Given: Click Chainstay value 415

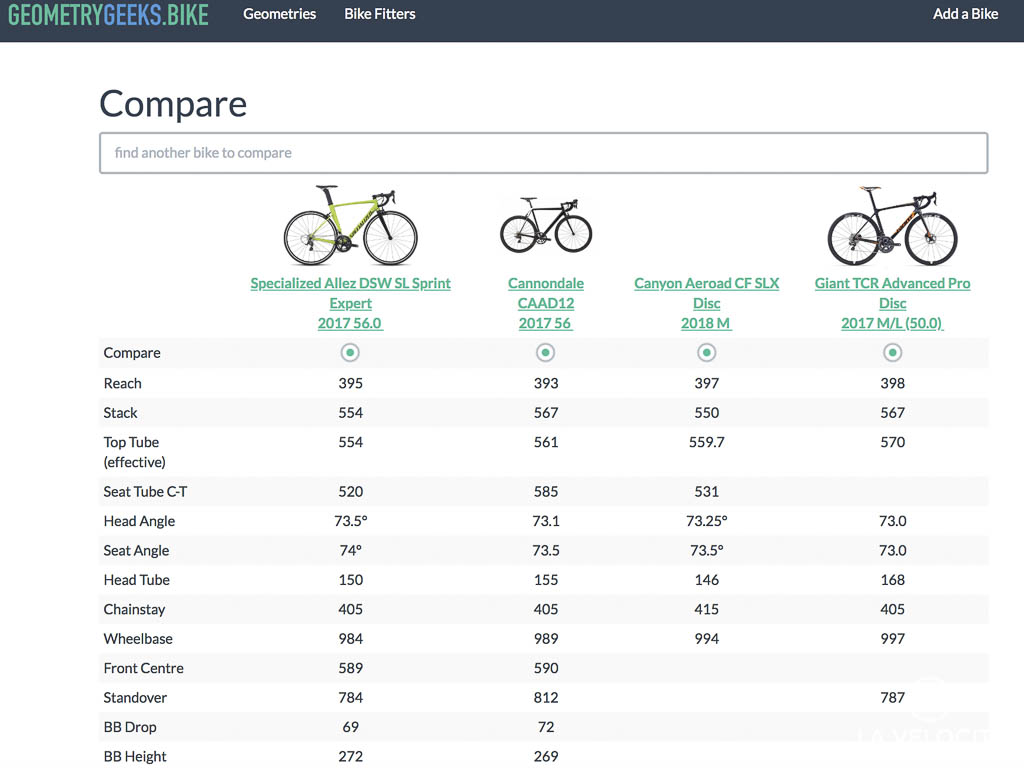Looking at the screenshot, I should [707, 609].
